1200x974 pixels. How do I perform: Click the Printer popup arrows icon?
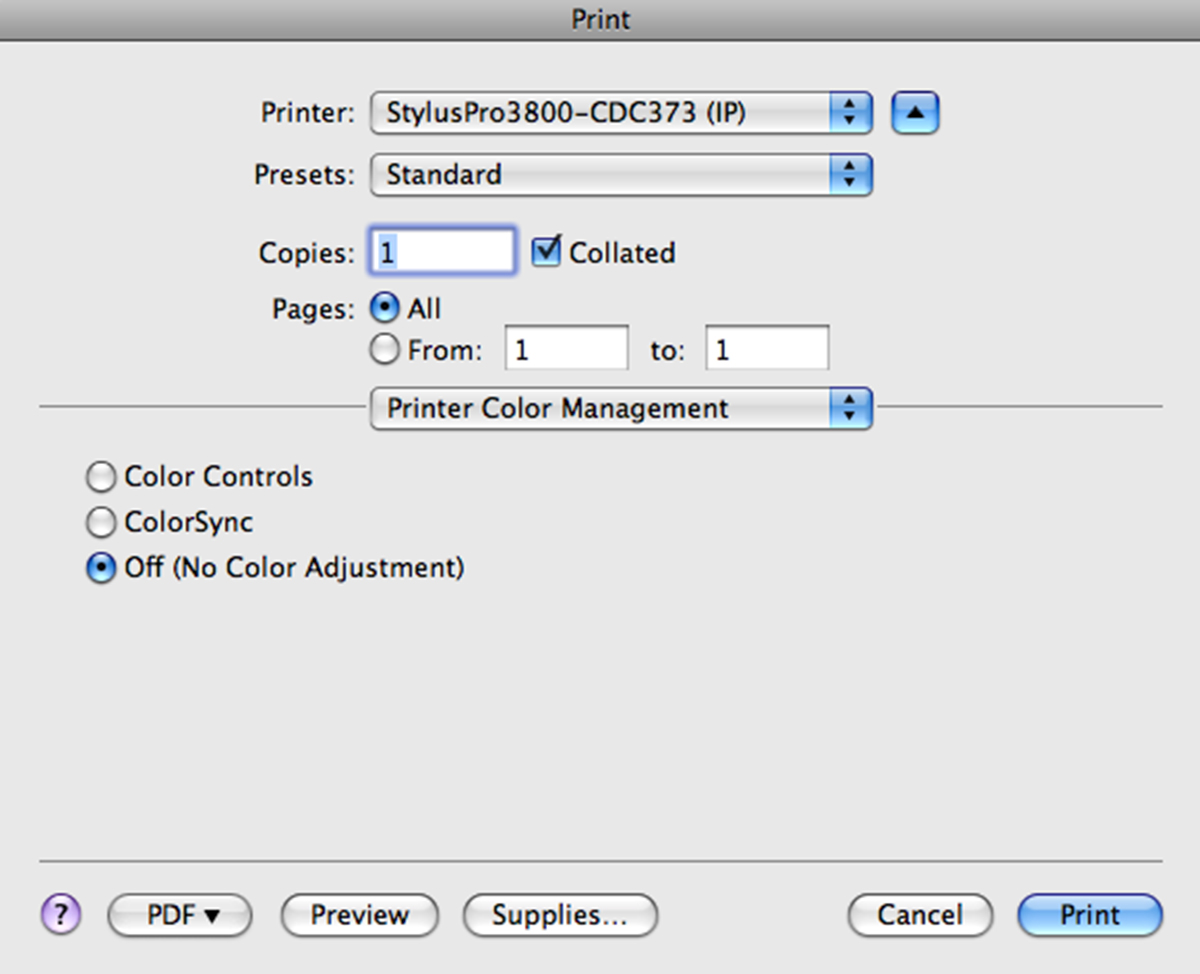pyautogui.click(x=850, y=114)
